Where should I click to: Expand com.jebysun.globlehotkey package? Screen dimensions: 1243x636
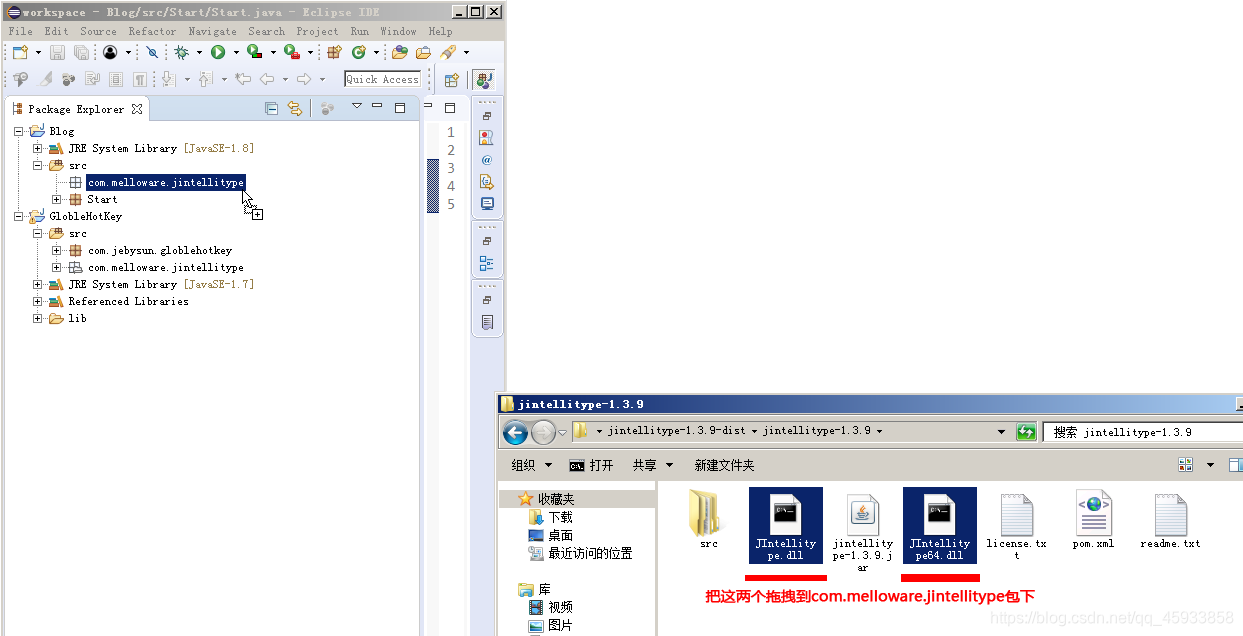click(x=57, y=250)
